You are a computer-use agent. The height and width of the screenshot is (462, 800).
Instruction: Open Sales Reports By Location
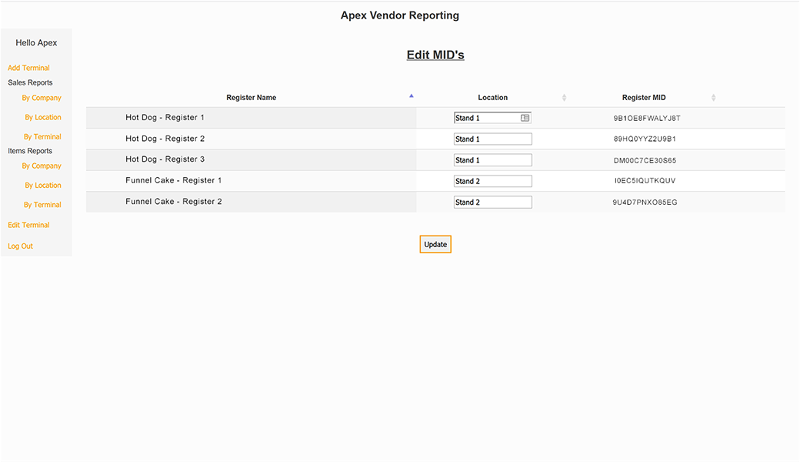point(43,117)
